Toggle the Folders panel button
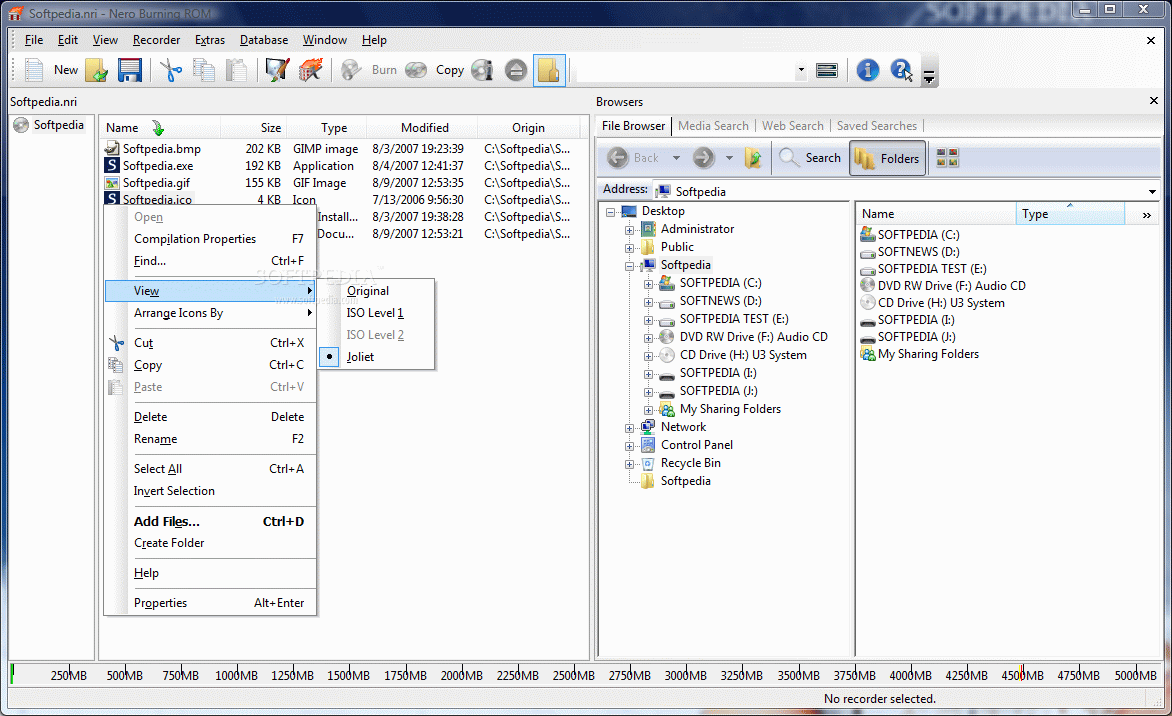1172x716 pixels. (x=887, y=157)
